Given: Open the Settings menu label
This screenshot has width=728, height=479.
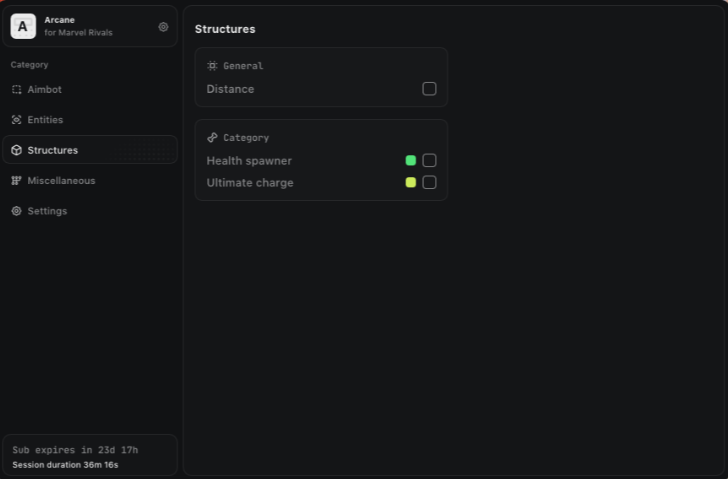Looking at the screenshot, I should pyautogui.click(x=47, y=211).
